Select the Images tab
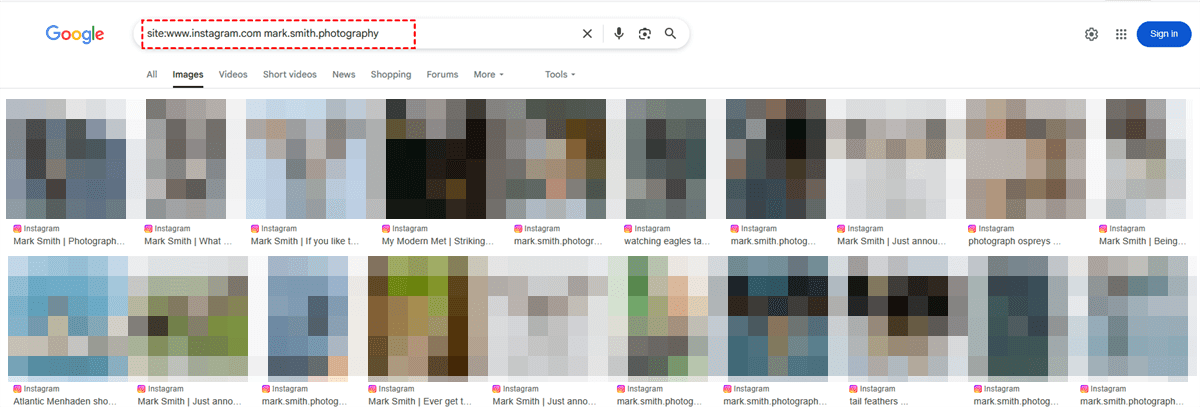The width and height of the screenshot is (1200, 407). point(188,74)
